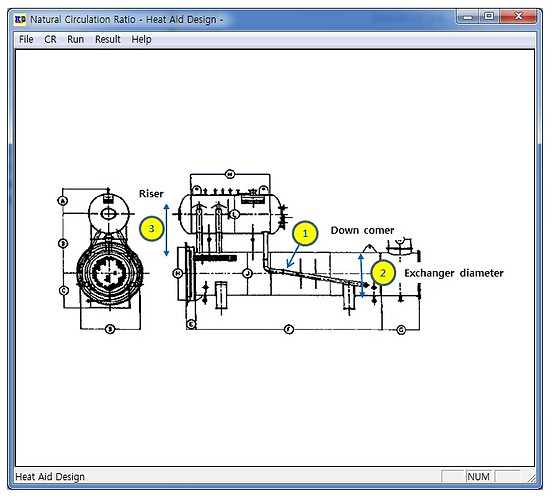The width and height of the screenshot is (554, 500).
Task: Open the Run menu
Action: (75, 39)
